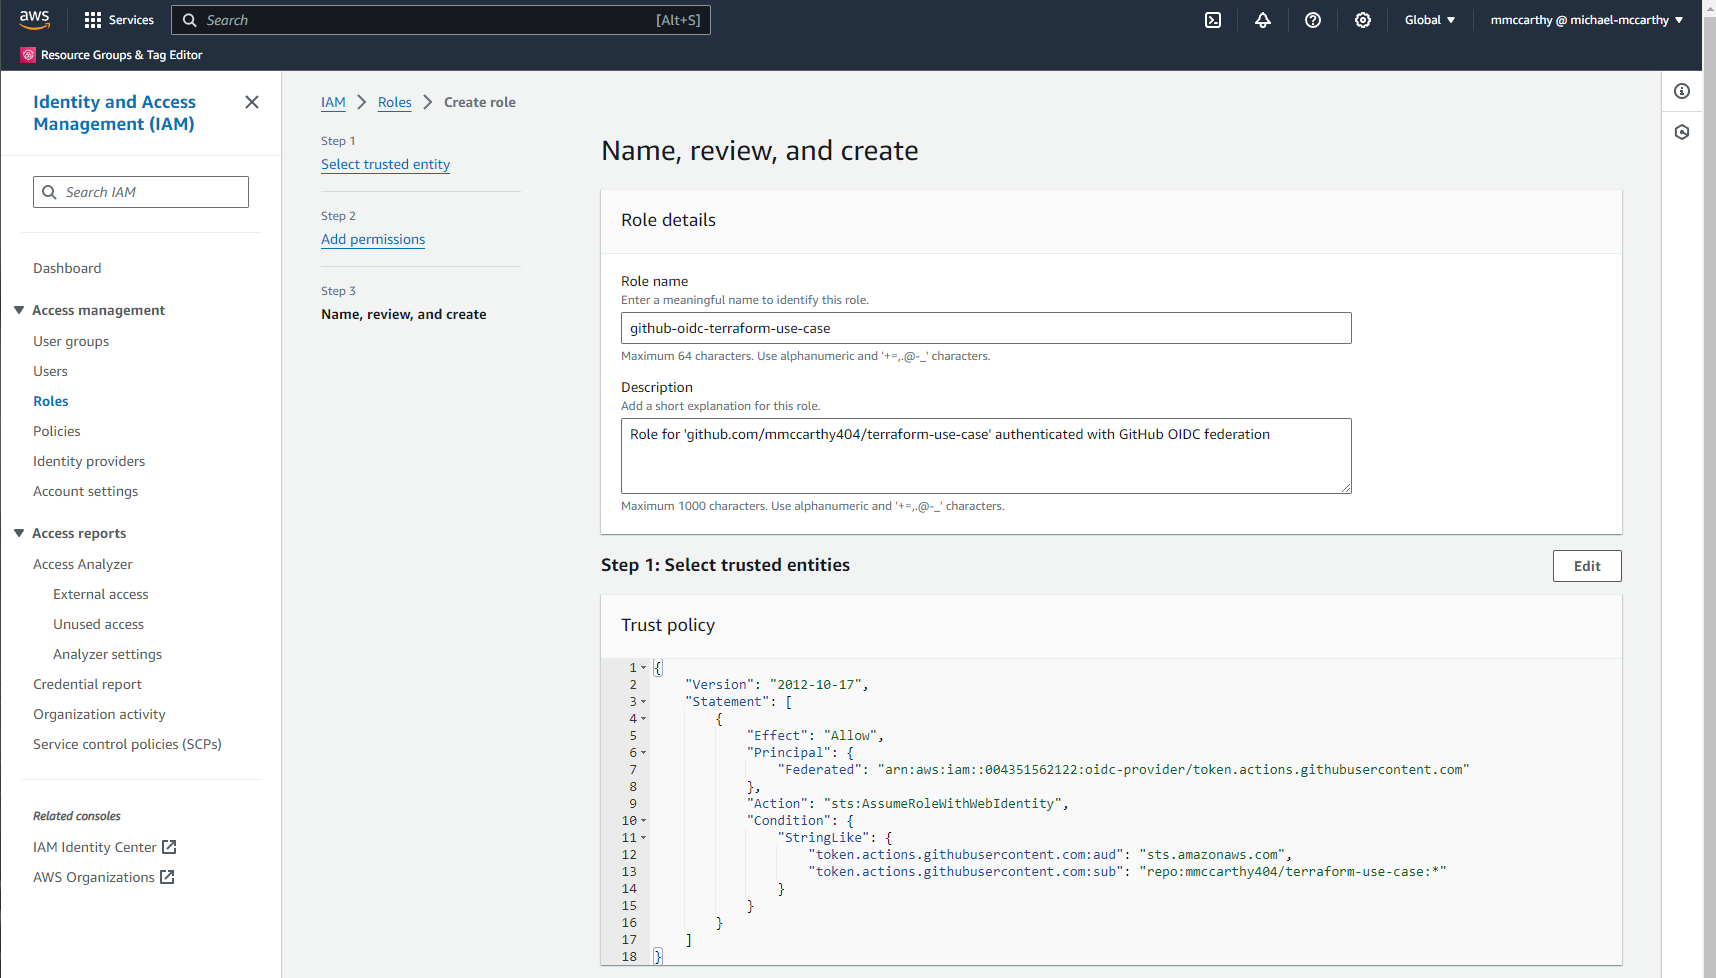The image size is (1716, 978).
Task: Open Access Analyzer in sidebar
Action: pyautogui.click(x=83, y=564)
